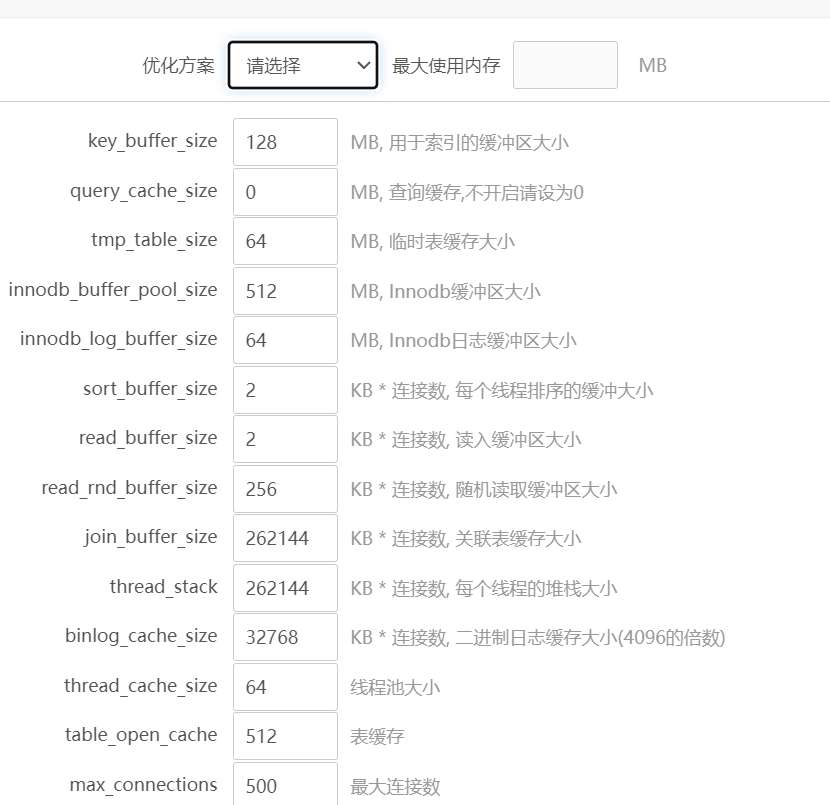Click the 最大使用内存 label text
This screenshot has height=805, width=830.
pyautogui.click(x=446, y=66)
